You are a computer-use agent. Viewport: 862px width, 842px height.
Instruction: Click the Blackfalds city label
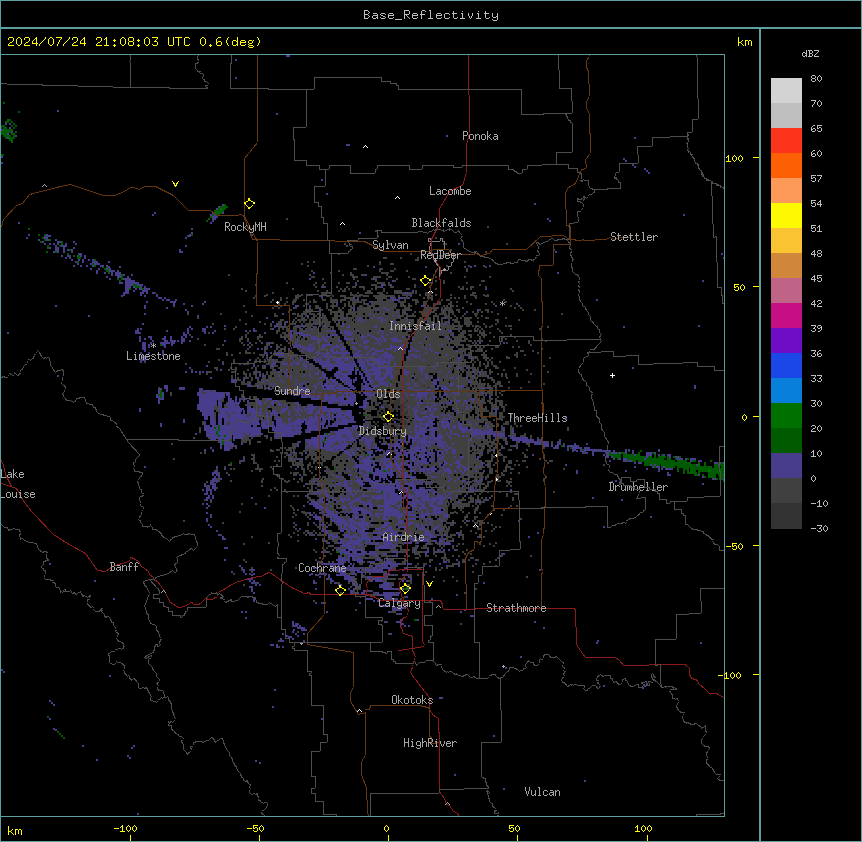pos(441,223)
